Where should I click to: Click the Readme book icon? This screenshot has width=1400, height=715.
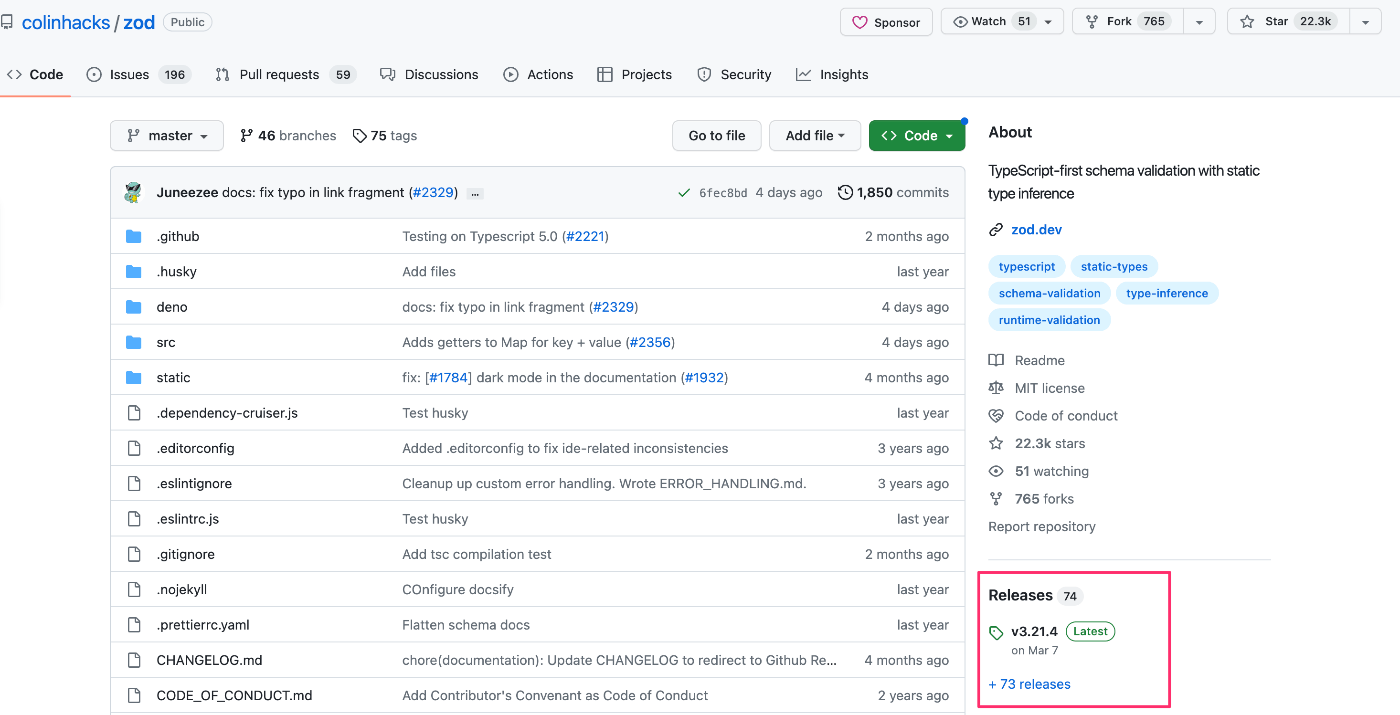996,360
